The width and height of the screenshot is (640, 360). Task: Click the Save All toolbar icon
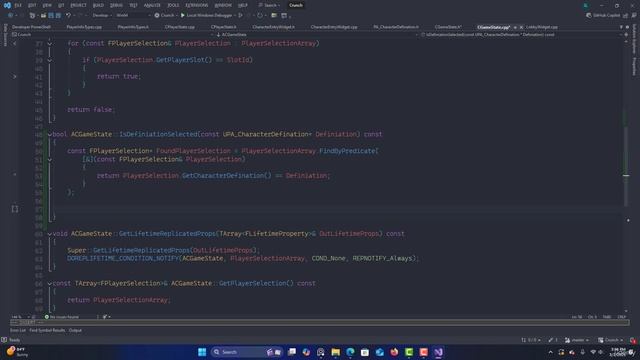[x=58, y=16]
